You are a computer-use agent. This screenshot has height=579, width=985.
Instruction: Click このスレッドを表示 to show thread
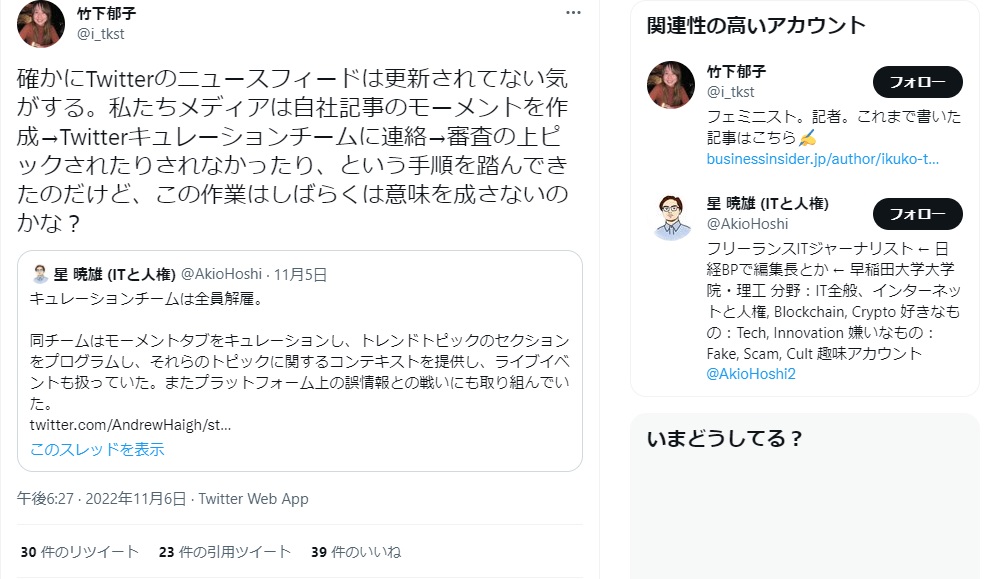pos(97,450)
